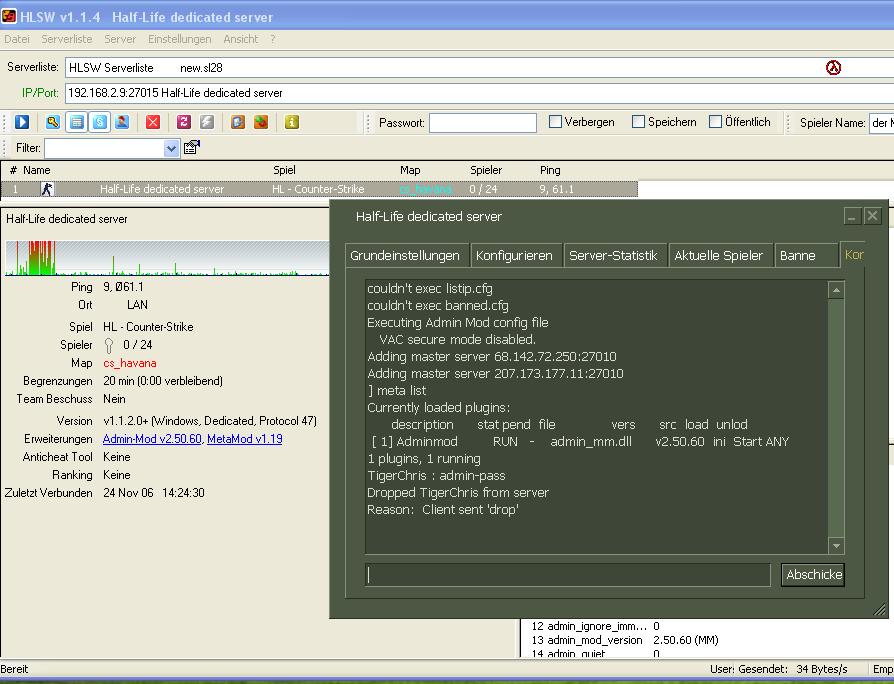Image resolution: width=894 pixels, height=684 pixels.
Task: Click the player portrait toolbar icon
Action: pyautogui.click(x=122, y=122)
